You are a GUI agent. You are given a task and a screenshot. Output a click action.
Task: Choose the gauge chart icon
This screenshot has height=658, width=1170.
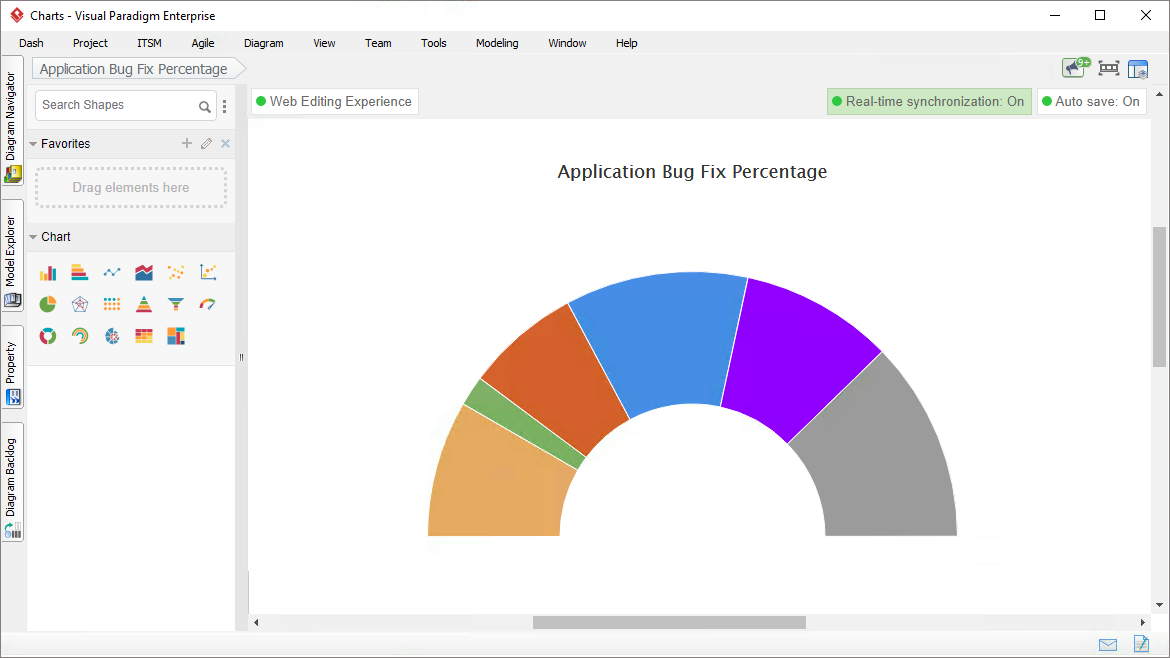[208, 304]
